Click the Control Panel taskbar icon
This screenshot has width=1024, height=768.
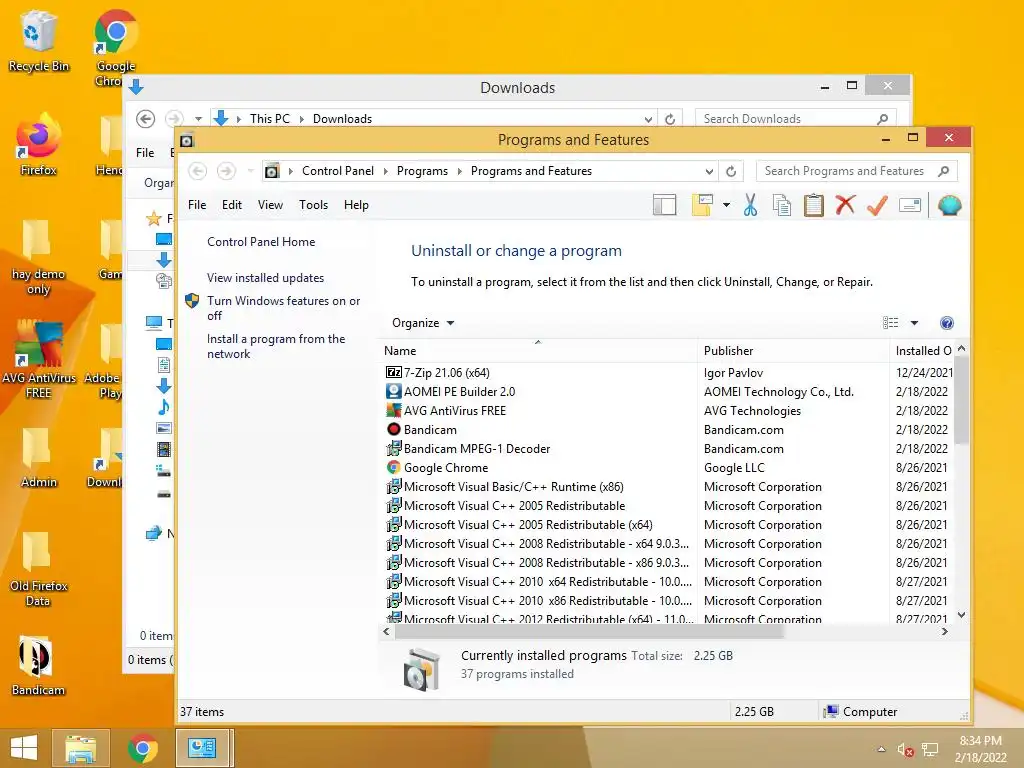(x=202, y=748)
